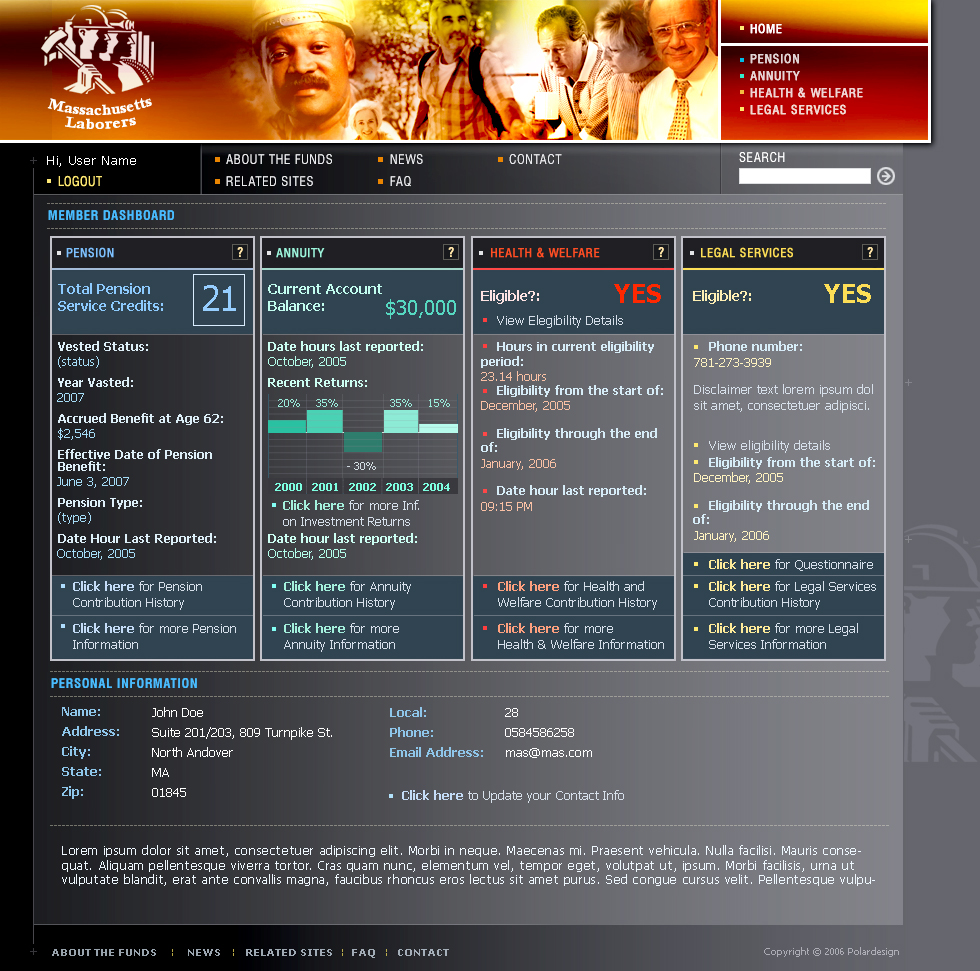980x971 pixels.
Task: Open the Health & Welfare help question mark
Action: (x=661, y=252)
